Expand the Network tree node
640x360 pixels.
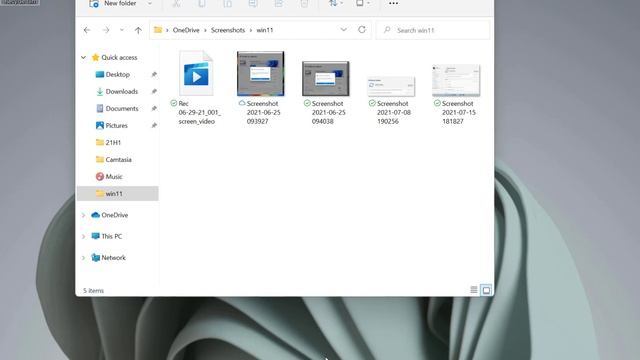pyautogui.click(x=83, y=258)
